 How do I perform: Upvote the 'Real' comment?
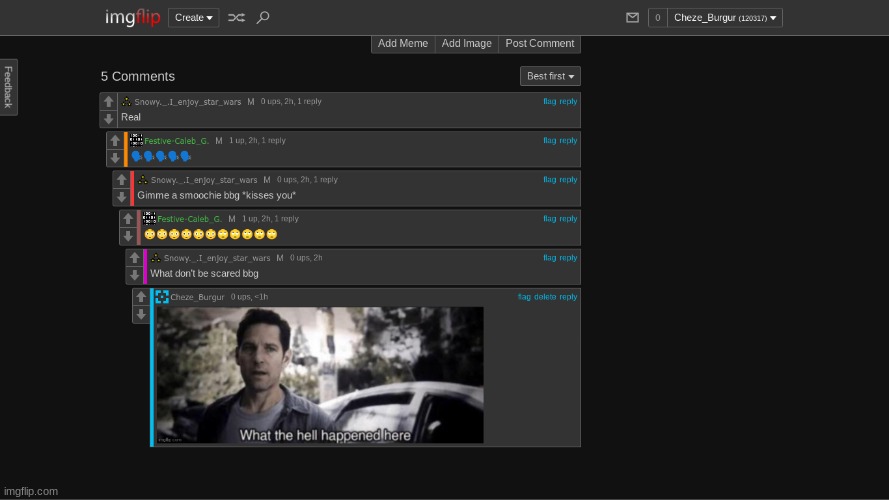click(x=108, y=101)
